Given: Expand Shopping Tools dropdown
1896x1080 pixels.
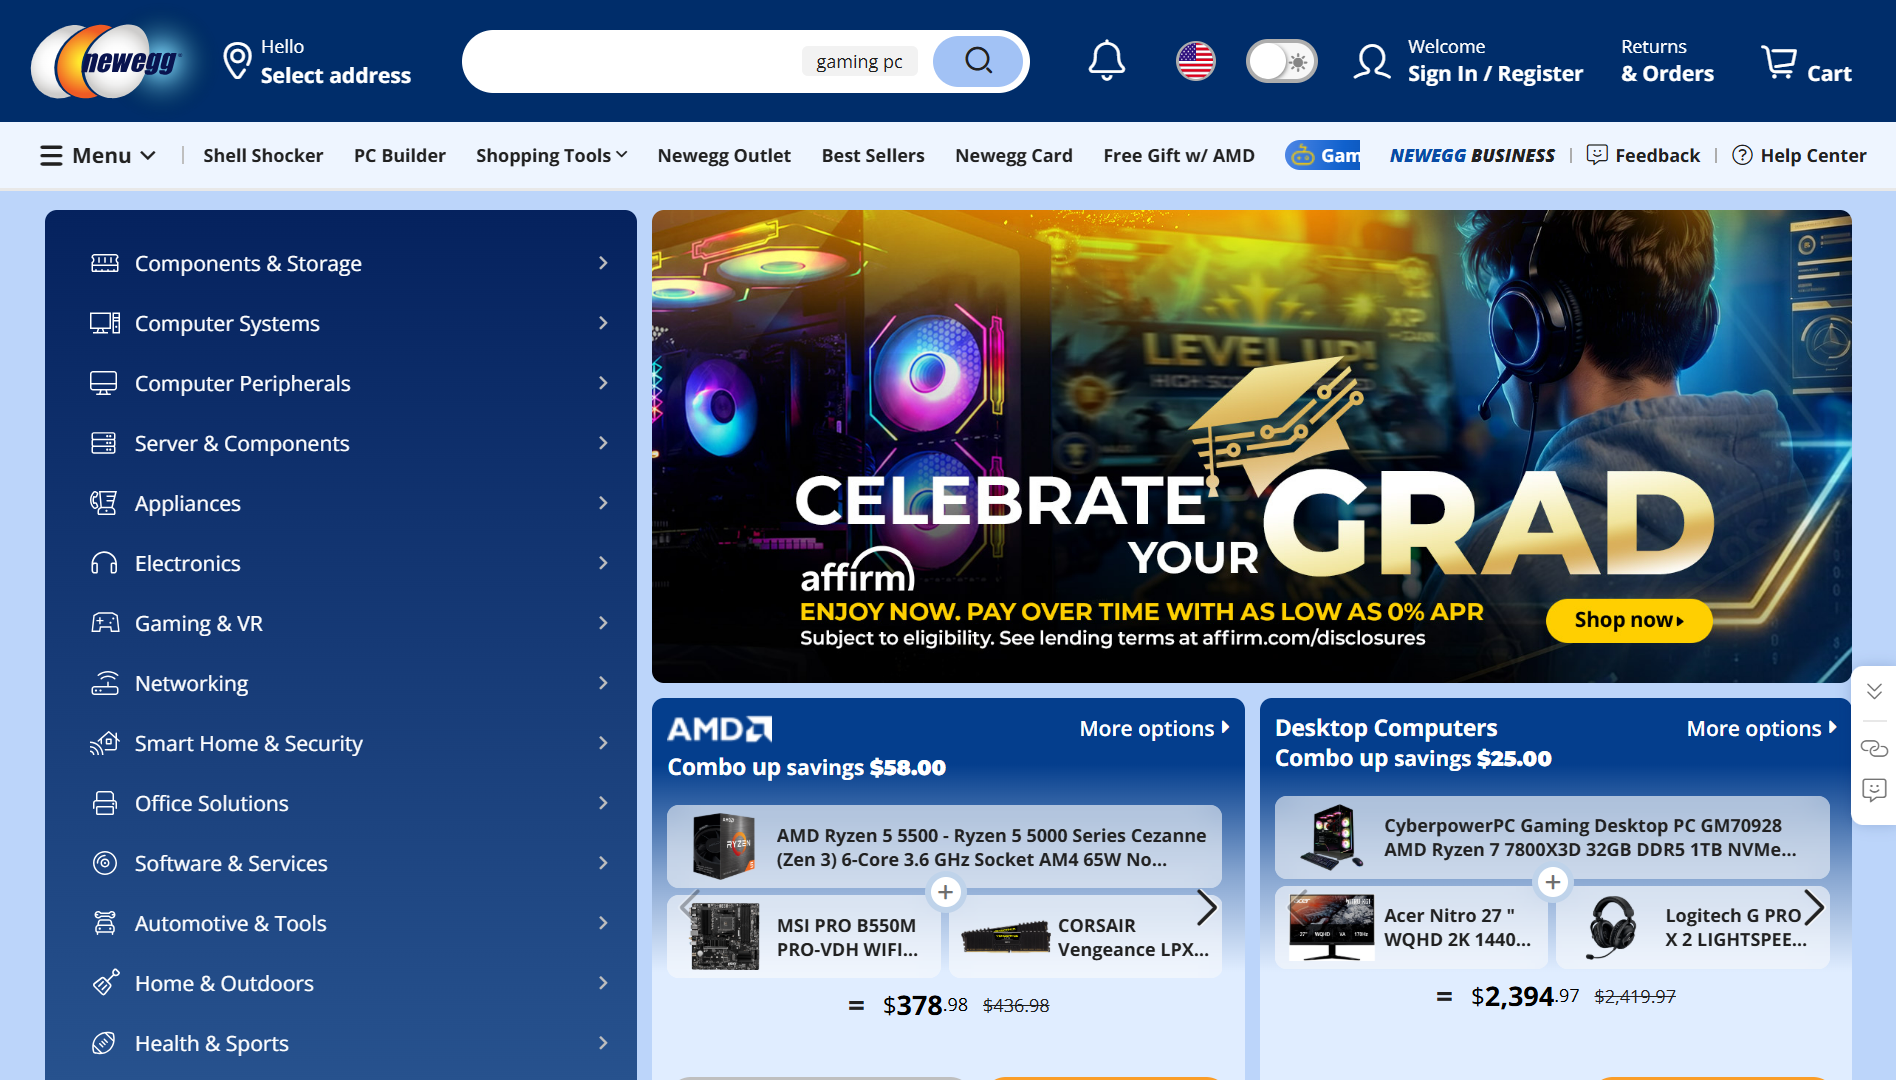Looking at the screenshot, I should pos(551,155).
